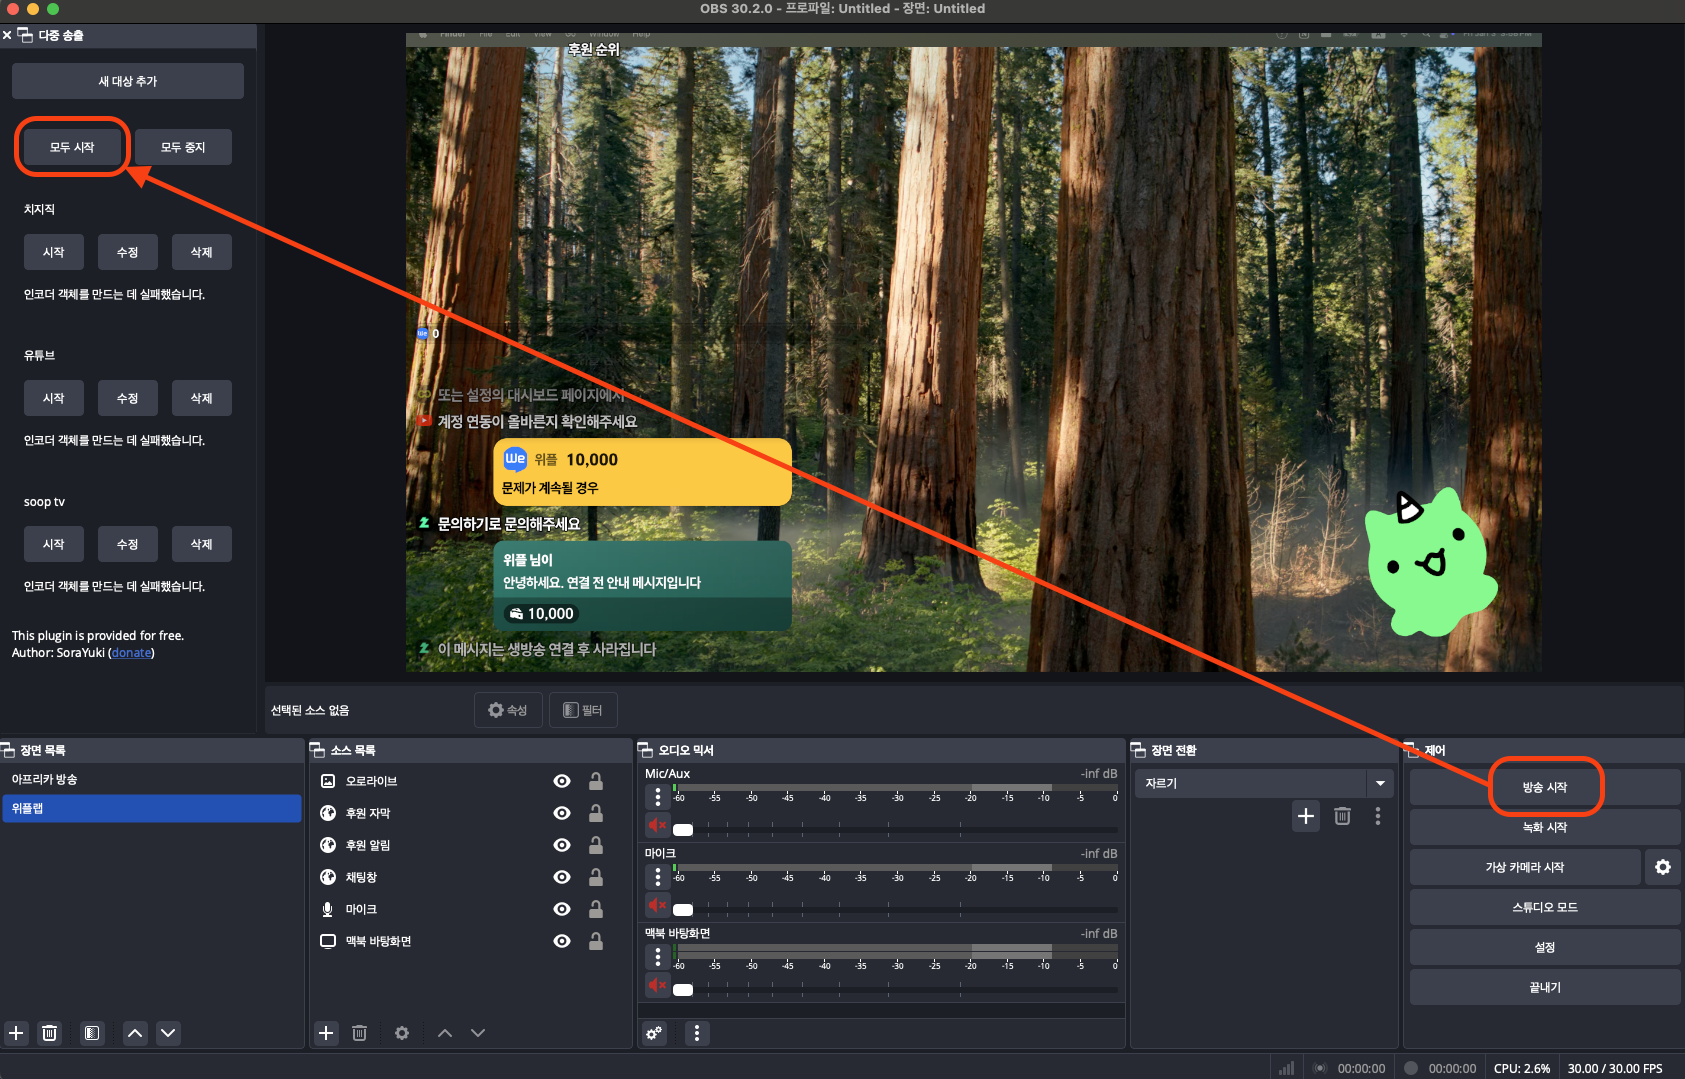Viewport: 1685px width, 1079px height.
Task: Click 방송 시작 button
Action: 1545,787
